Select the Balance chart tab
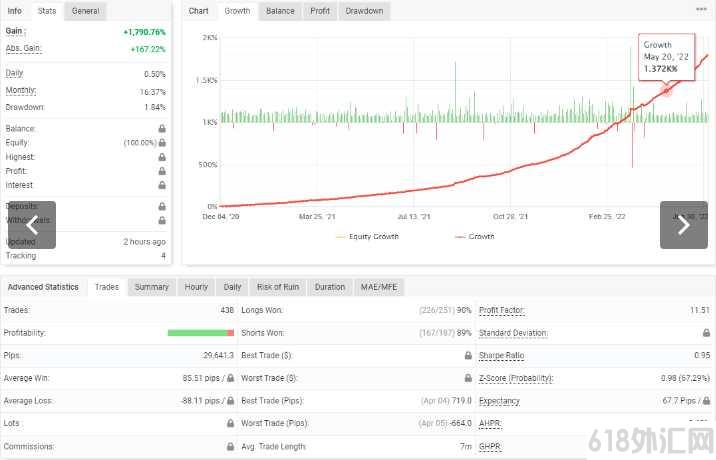This screenshot has width=716, height=460. pyautogui.click(x=280, y=11)
